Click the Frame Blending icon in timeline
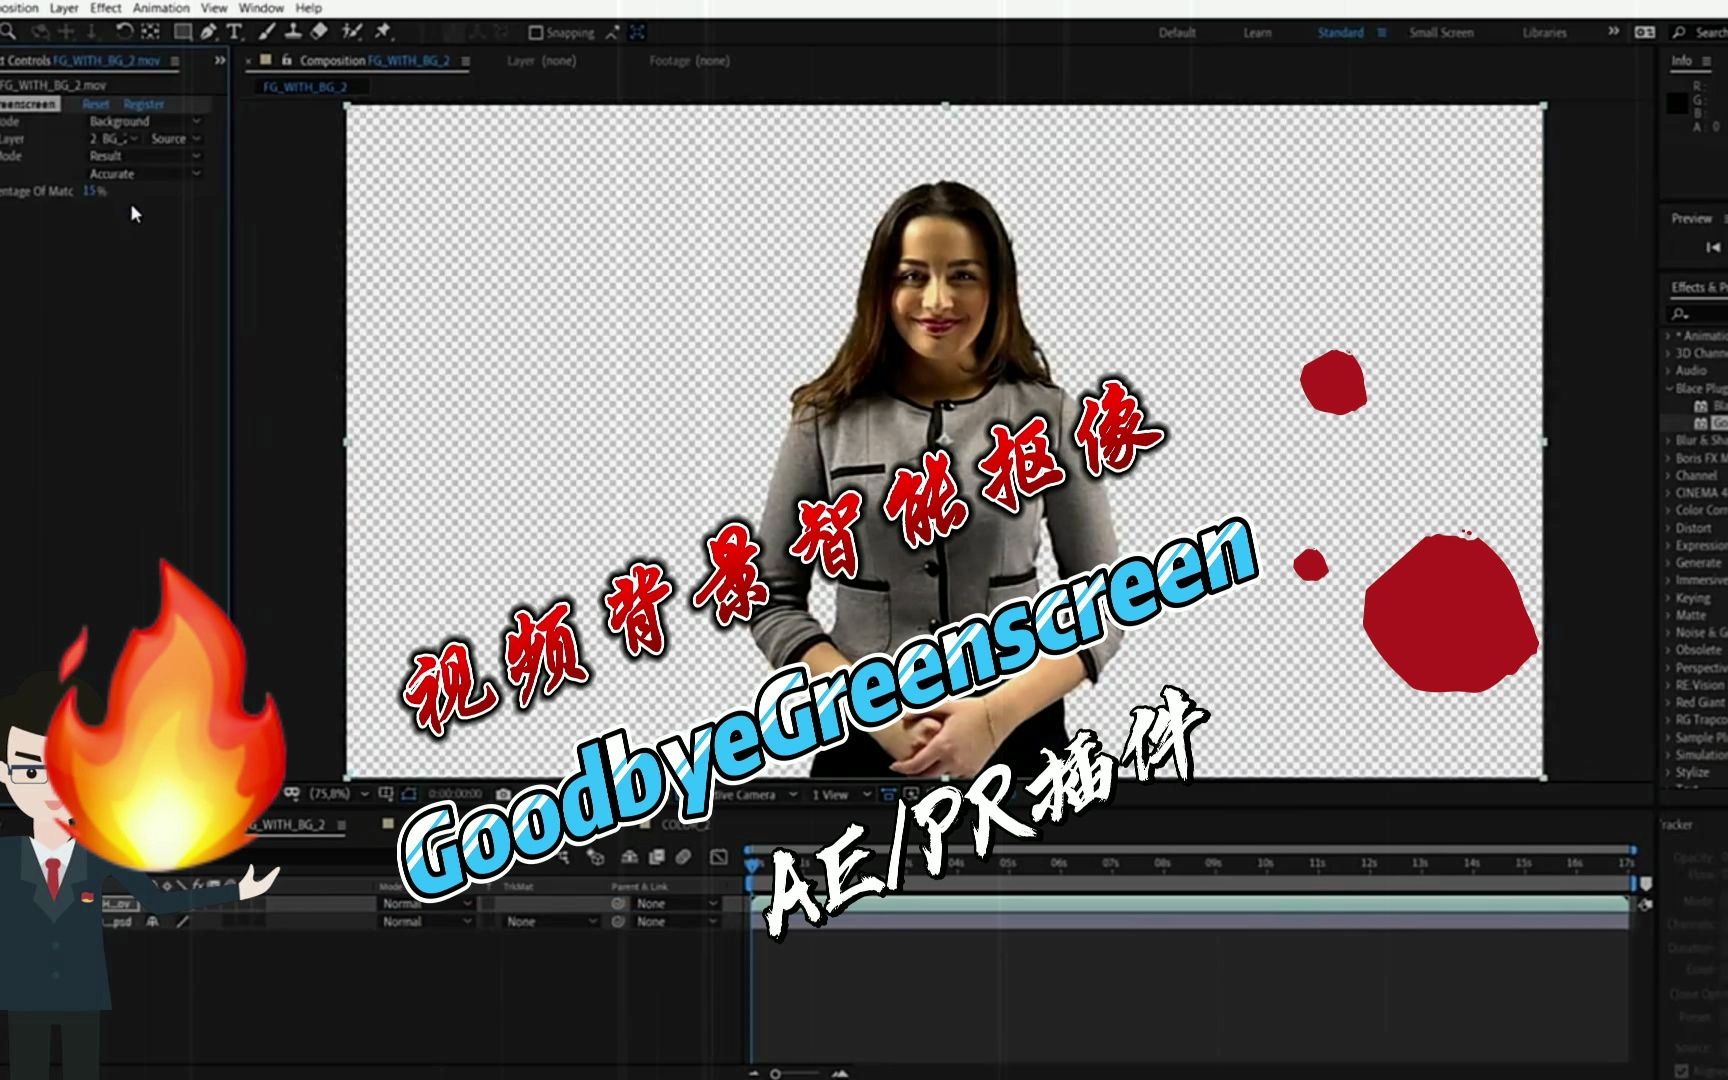1728x1080 pixels. pos(656,857)
